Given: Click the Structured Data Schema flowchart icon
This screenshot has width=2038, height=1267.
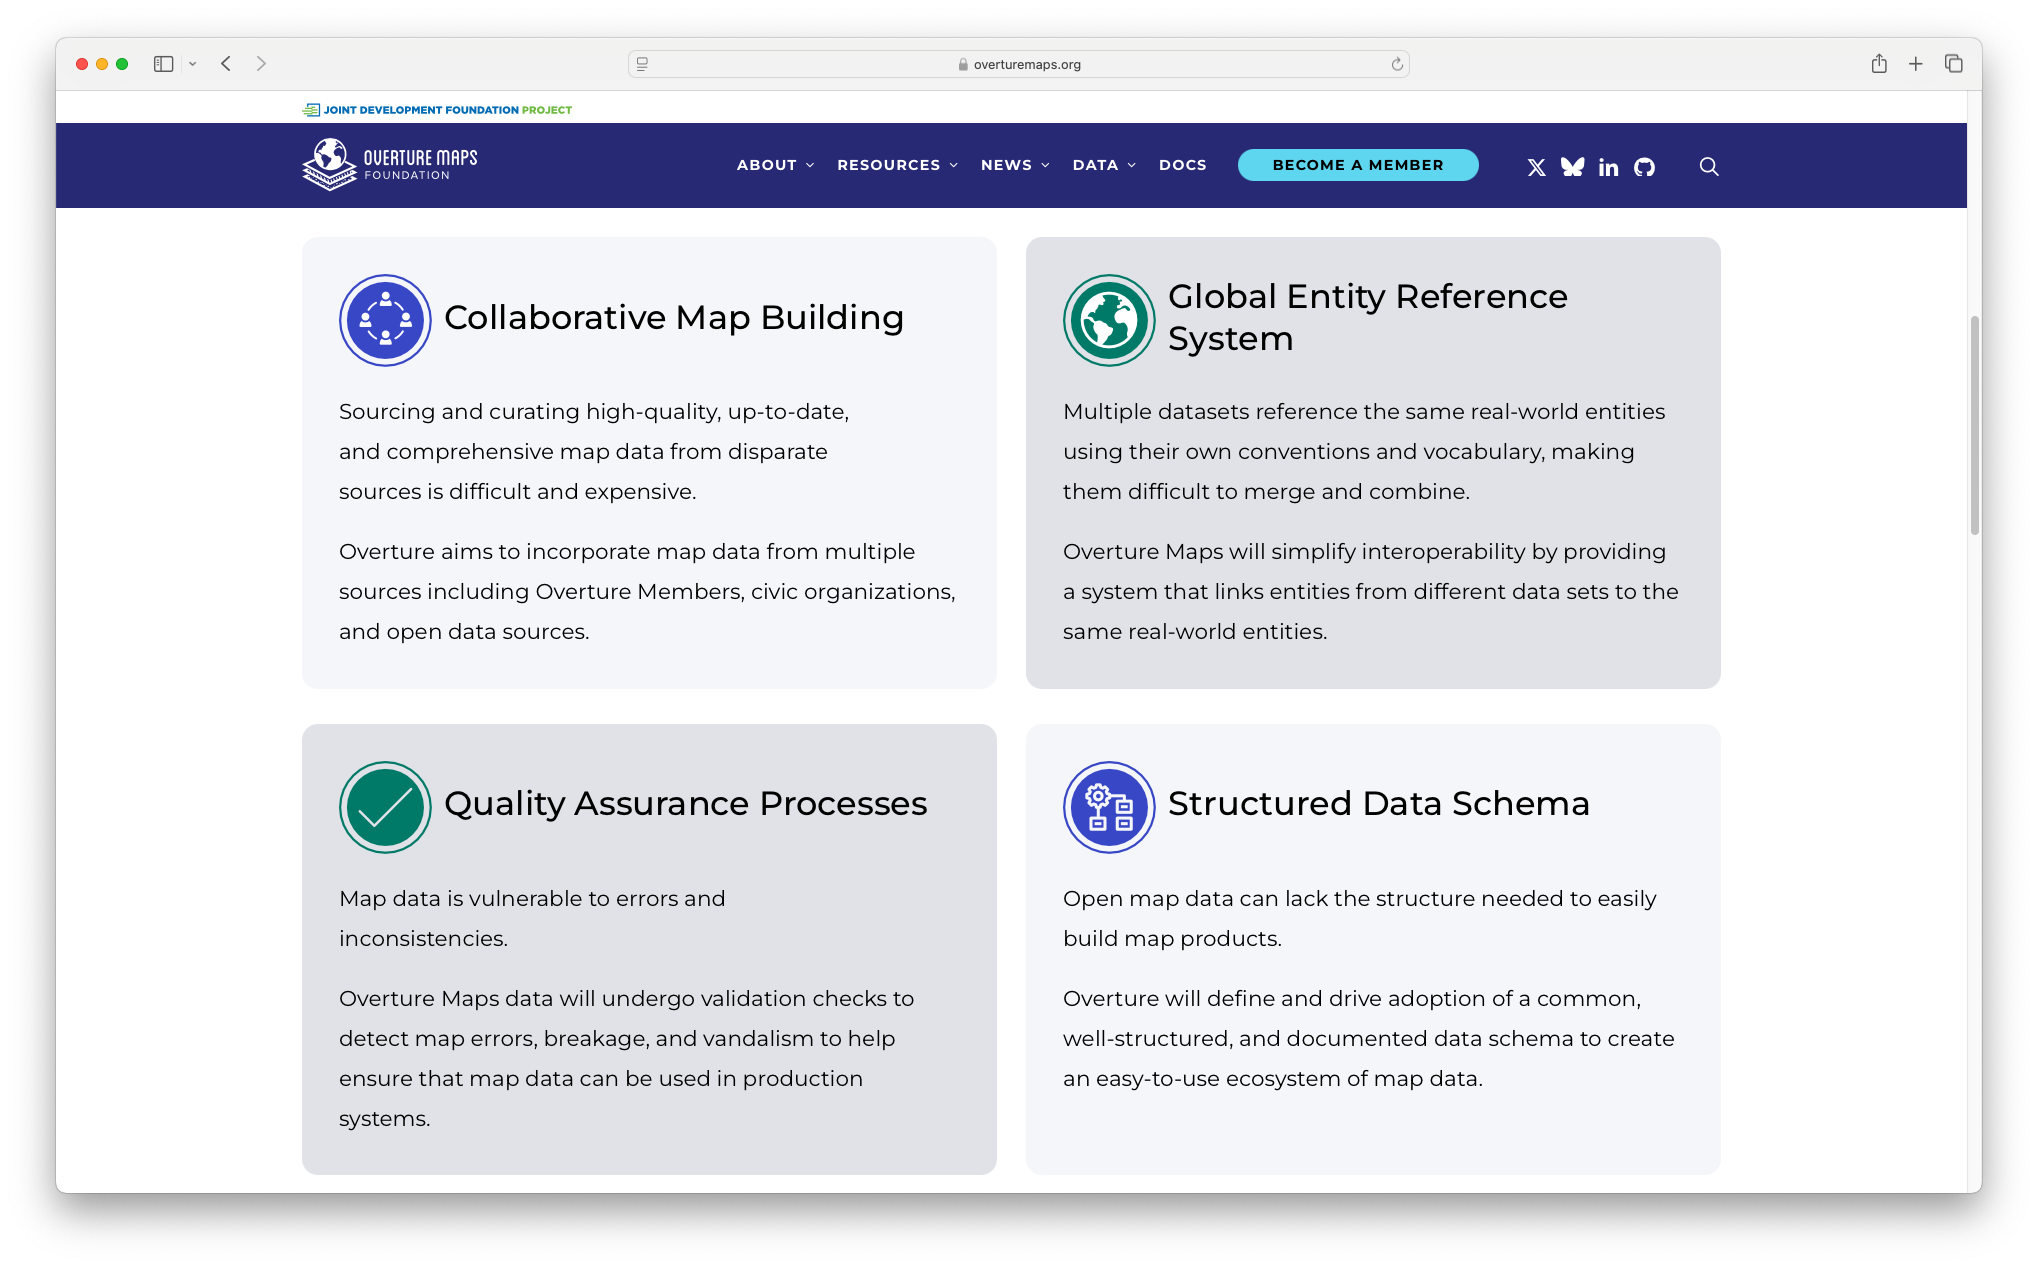Looking at the screenshot, I should click(1108, 806).
